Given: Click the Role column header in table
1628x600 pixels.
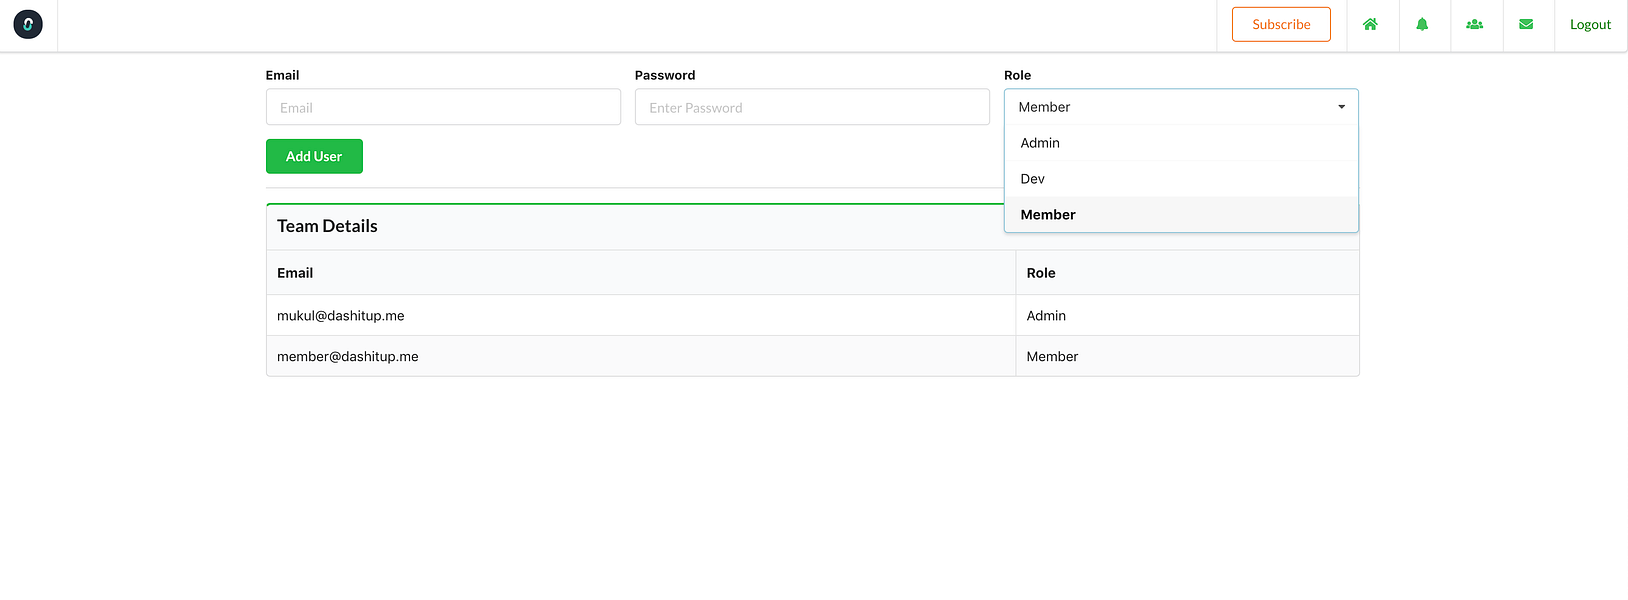Looking at the screenshot, I should point(1041,273).
